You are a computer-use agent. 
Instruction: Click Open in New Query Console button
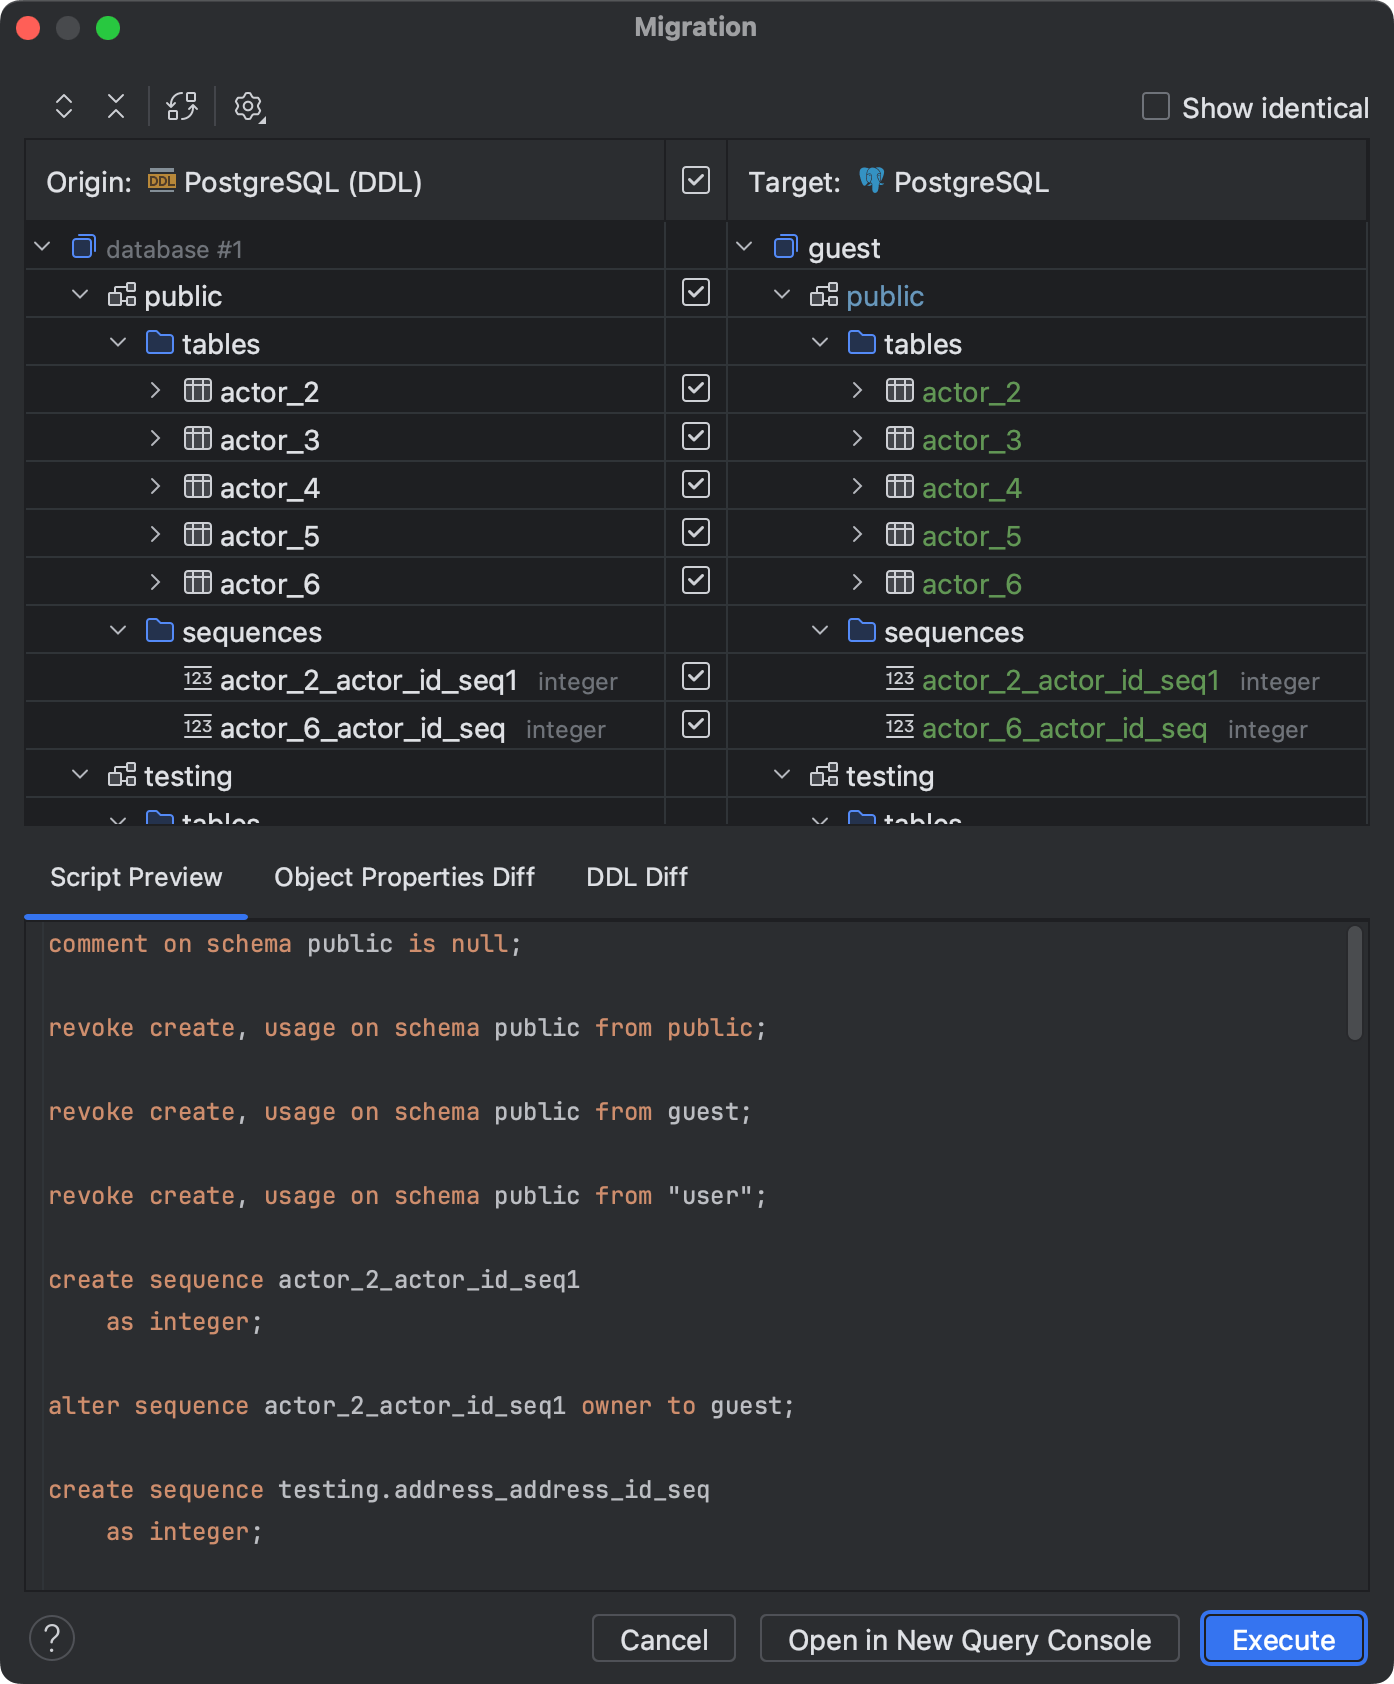tap(969, 1639)
